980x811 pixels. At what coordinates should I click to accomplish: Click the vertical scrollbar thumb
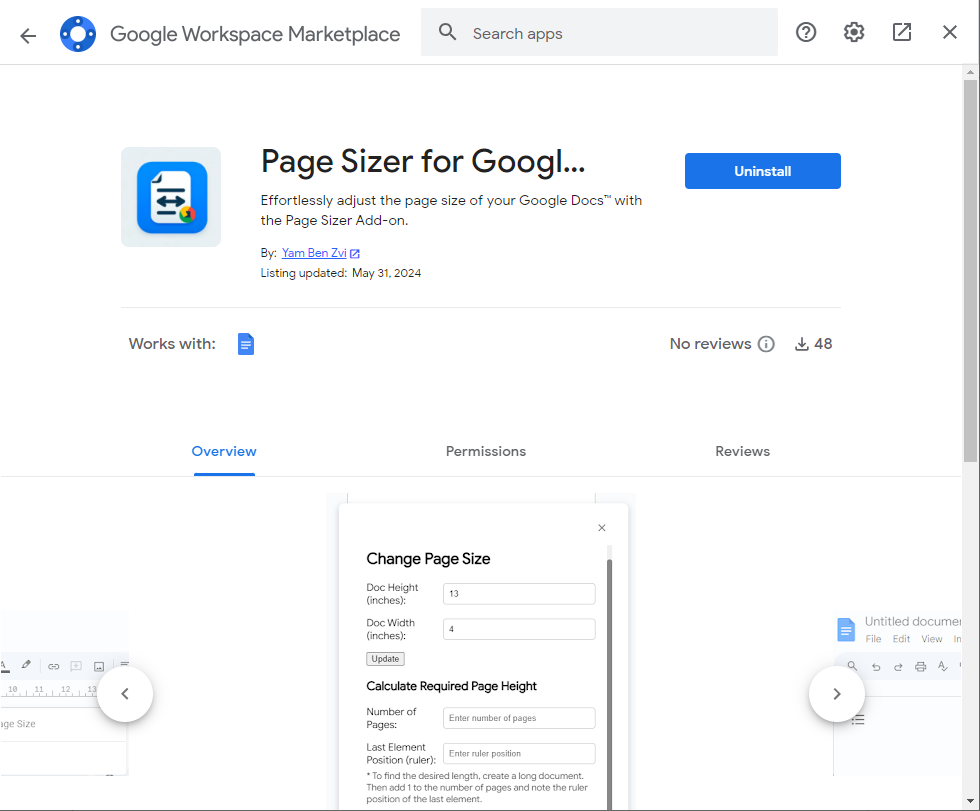point(970,271)
